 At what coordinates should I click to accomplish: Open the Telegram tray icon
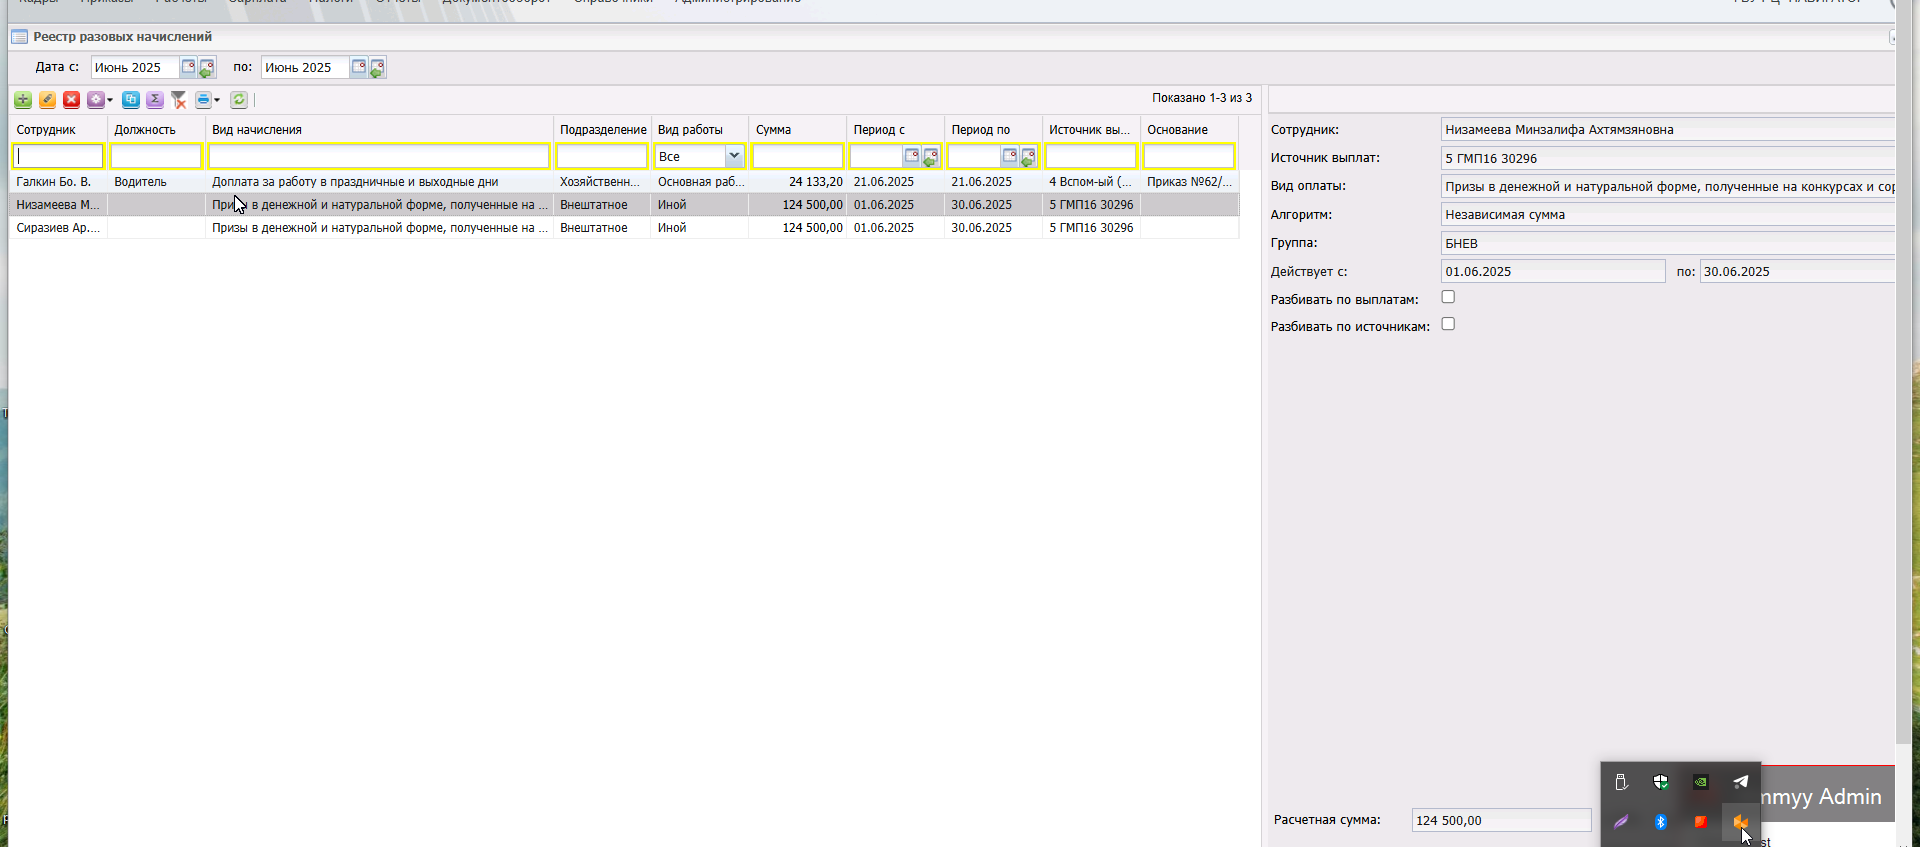(1741, 782)
